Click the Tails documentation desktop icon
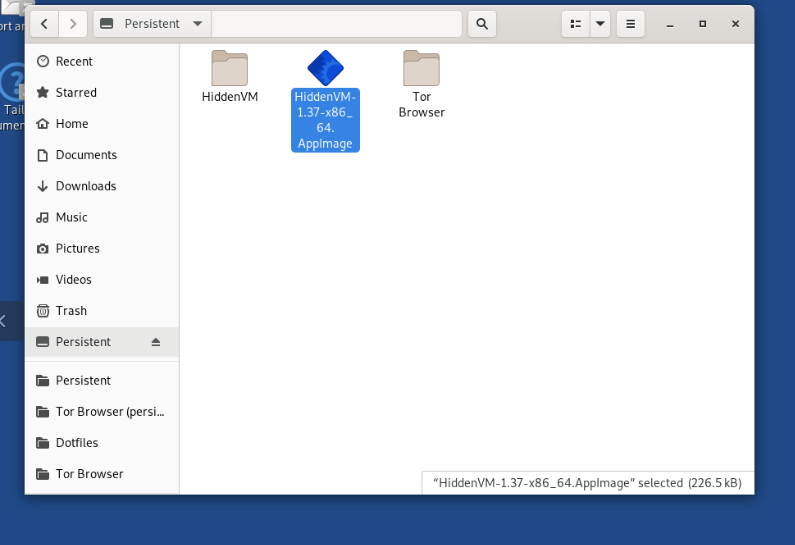 (12, 96)
